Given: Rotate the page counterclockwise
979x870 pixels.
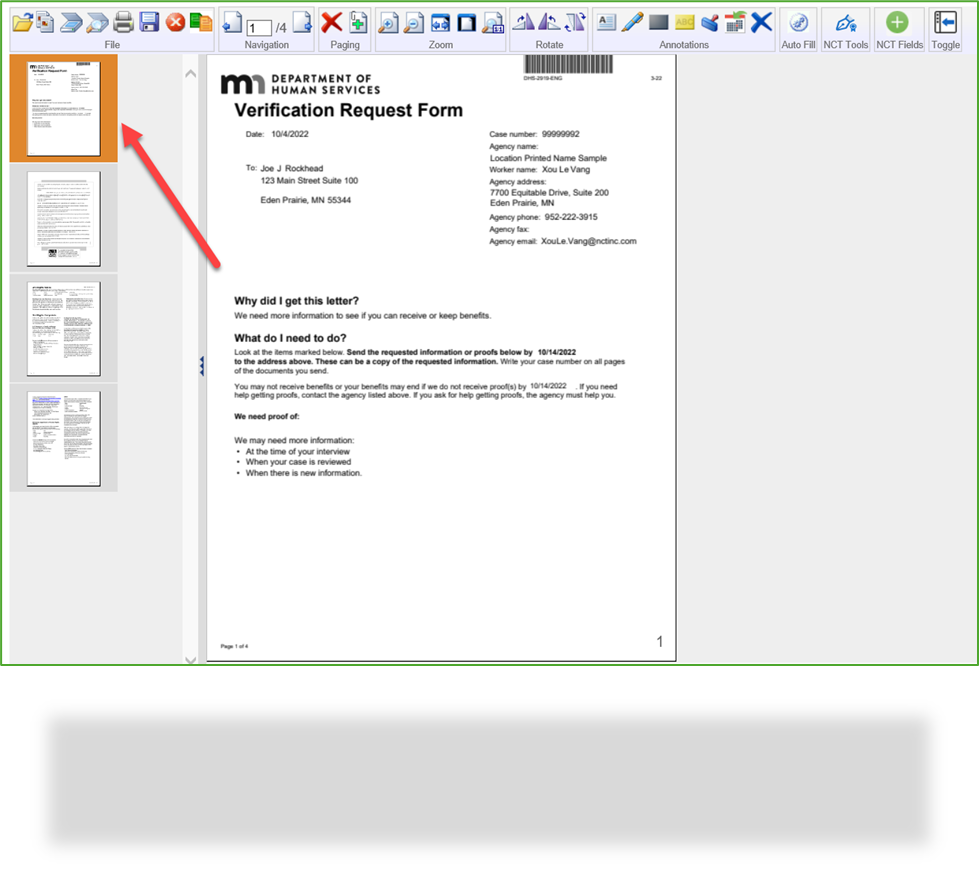Looking at the screenshot, I should pos(549,21).
